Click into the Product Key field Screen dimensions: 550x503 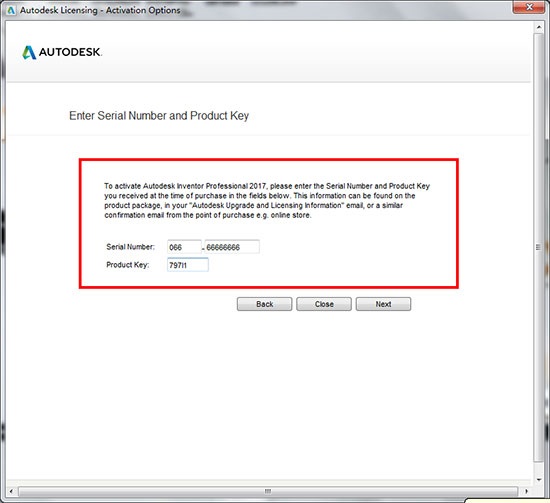188,265
